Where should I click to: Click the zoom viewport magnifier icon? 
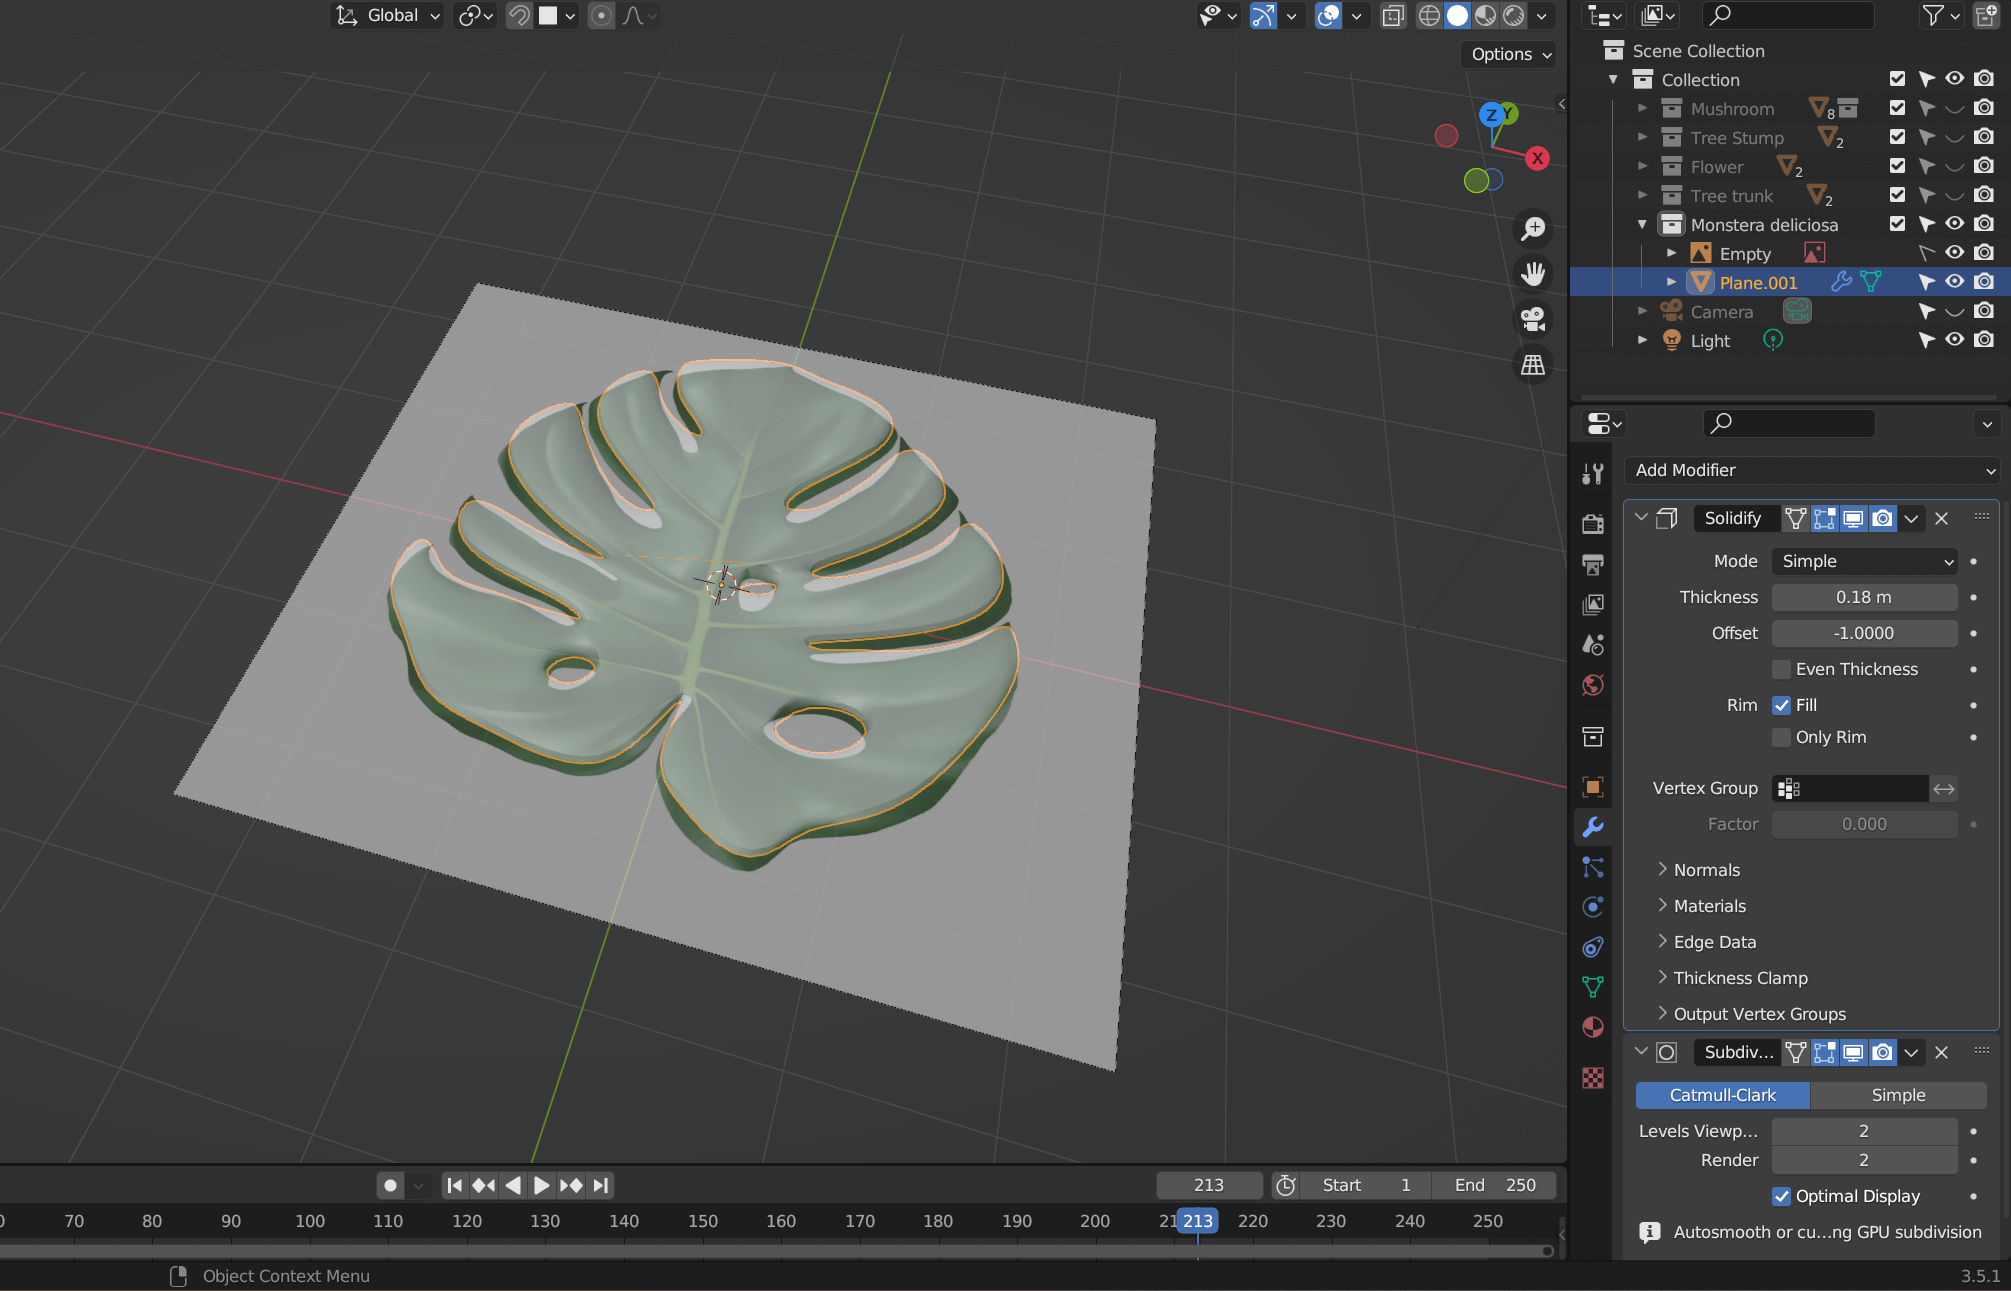coord(1532,229)
